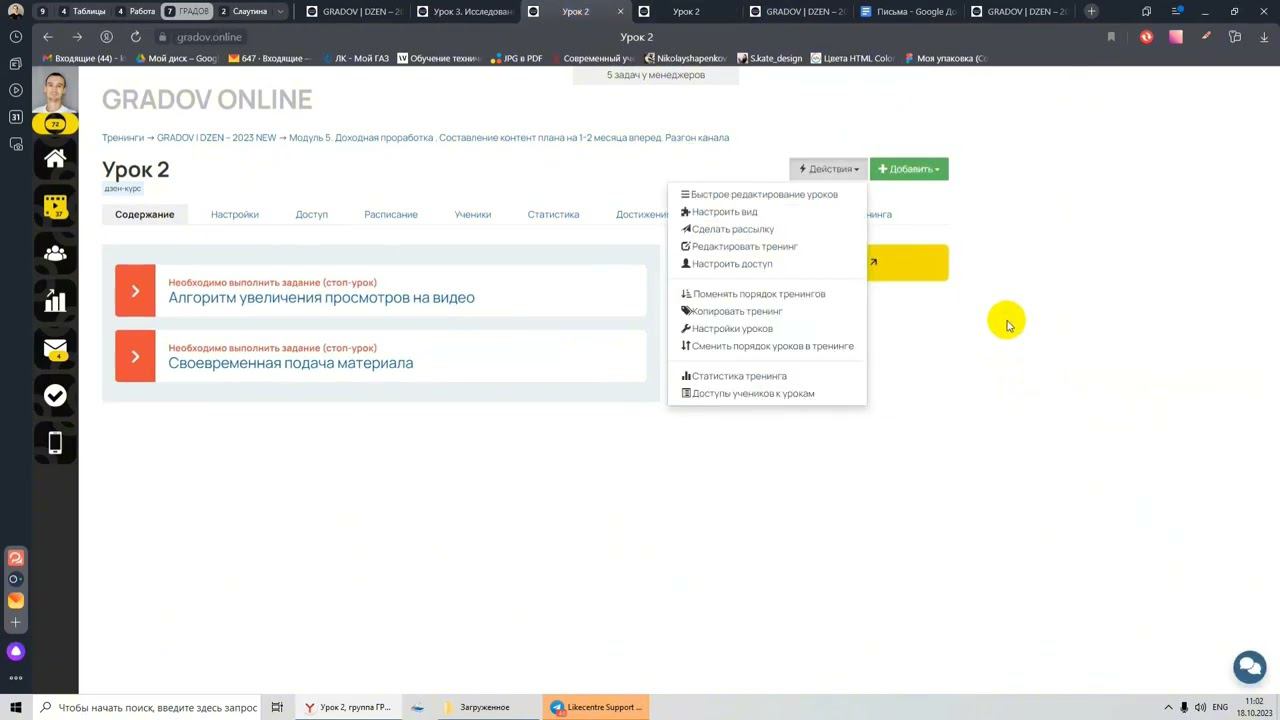Open the mail envelope icon in sidebar
The width and height of the screenshot is (1280, 720).
tap(55, 349)
